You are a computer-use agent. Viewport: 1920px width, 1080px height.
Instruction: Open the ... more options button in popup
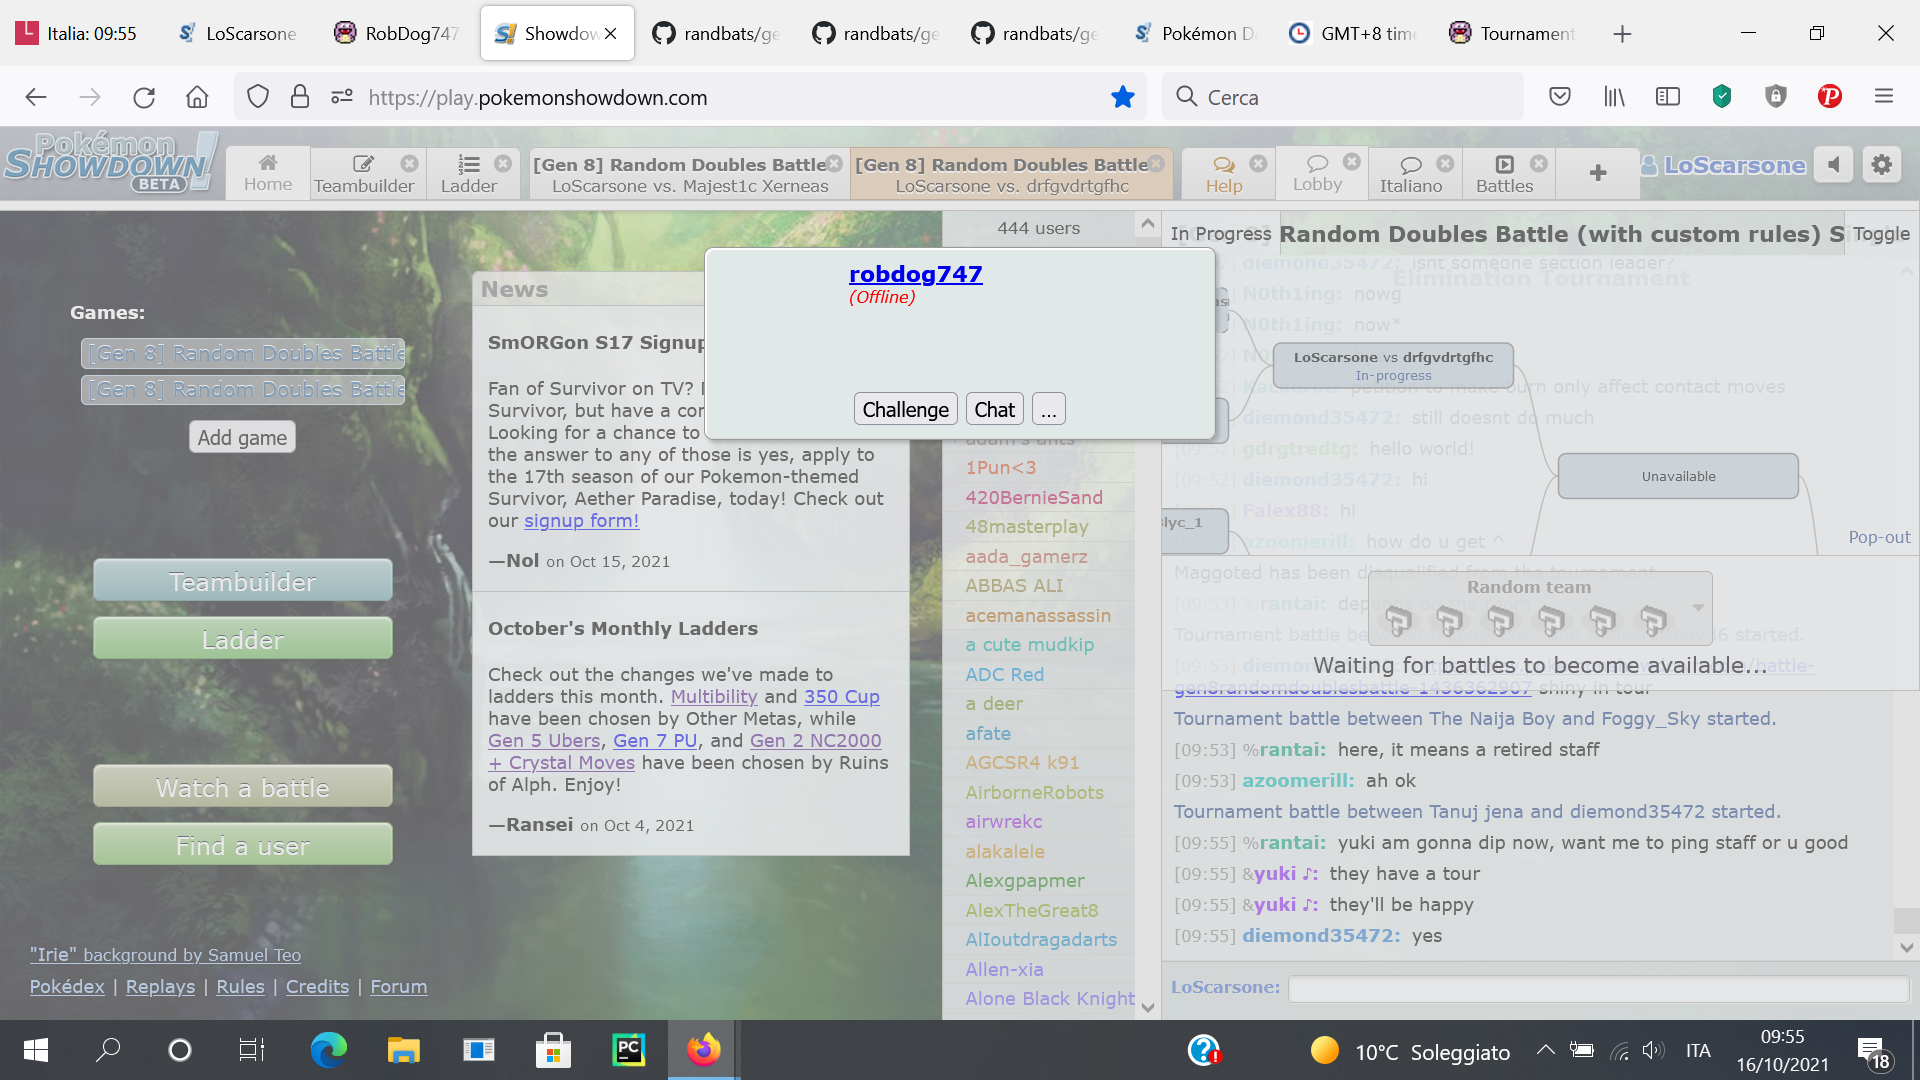(x=1048, y=409)
